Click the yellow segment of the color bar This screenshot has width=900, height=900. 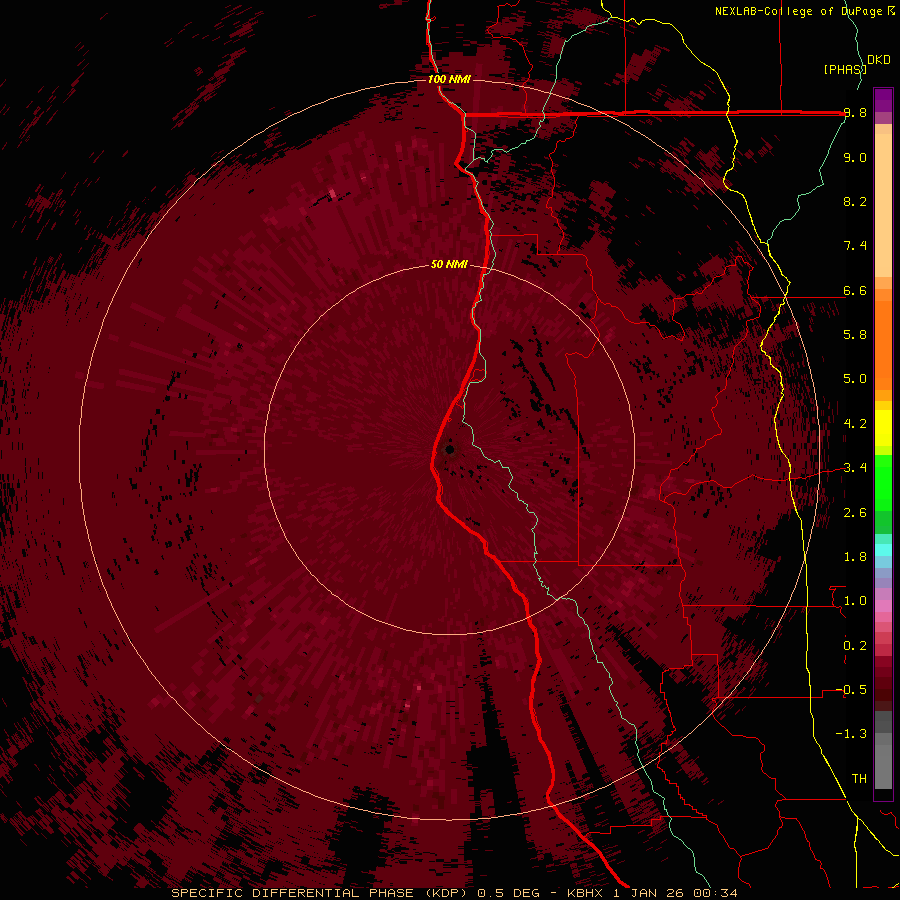point(883,428)
